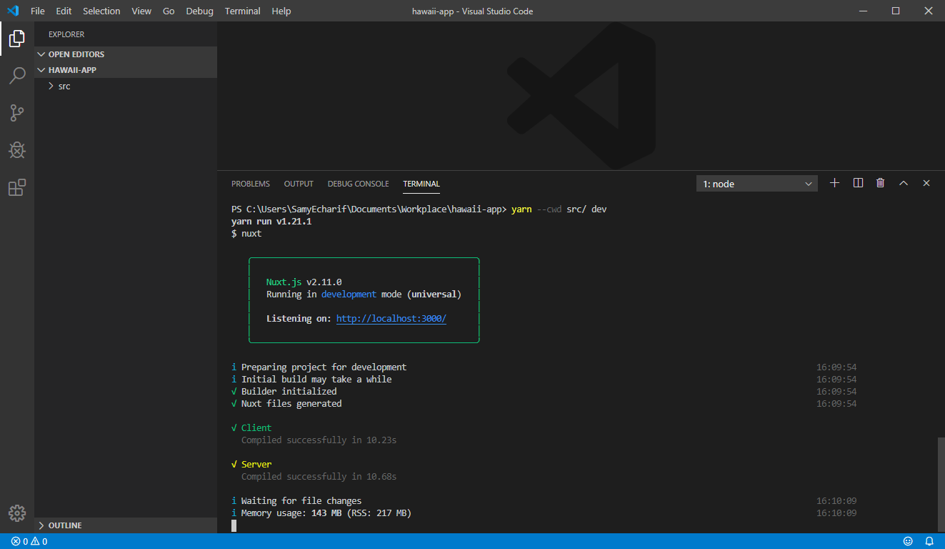
Task: Maximize the VS Code window
Action: tap(896, 11)
